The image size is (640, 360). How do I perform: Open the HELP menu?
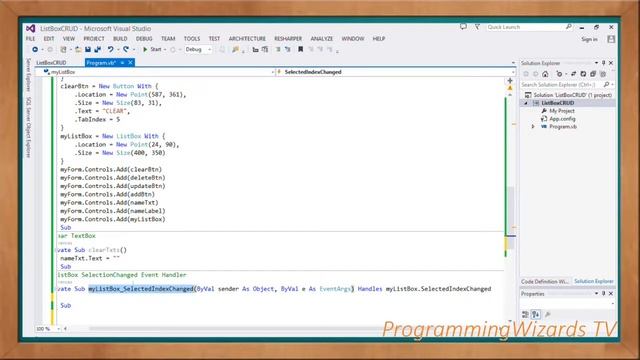pos(379,39)
